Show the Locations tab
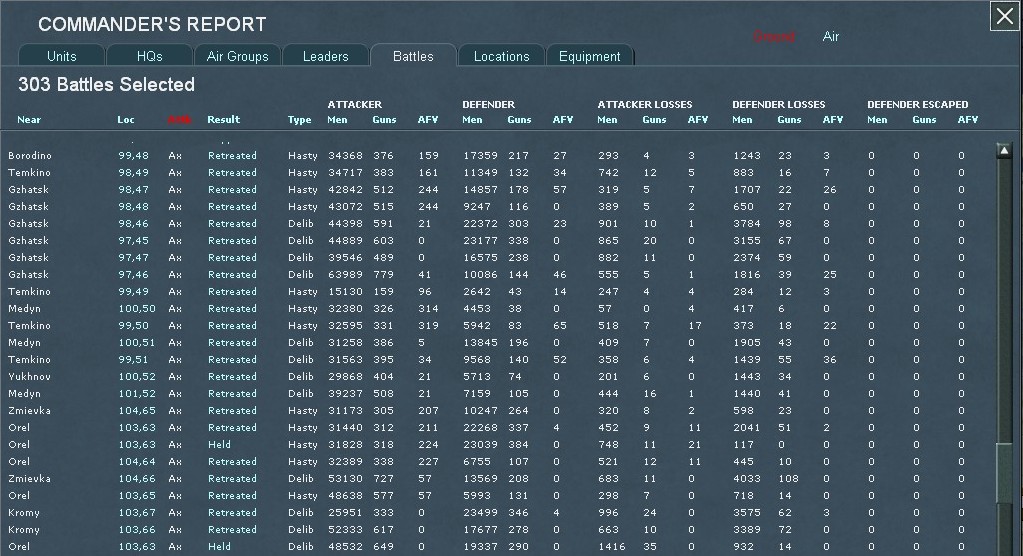This screenshot has width=1023, height=556. click(x=501, y=56)
